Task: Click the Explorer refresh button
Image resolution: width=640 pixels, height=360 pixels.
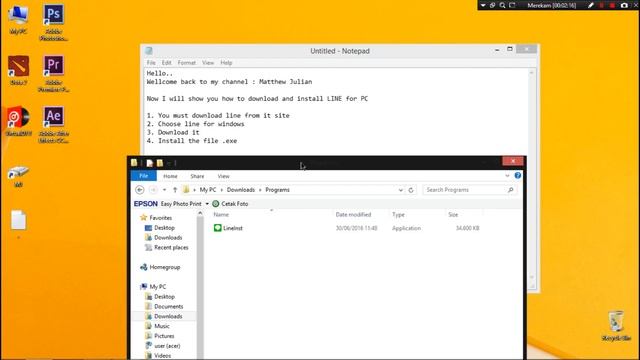Action: 411,190
